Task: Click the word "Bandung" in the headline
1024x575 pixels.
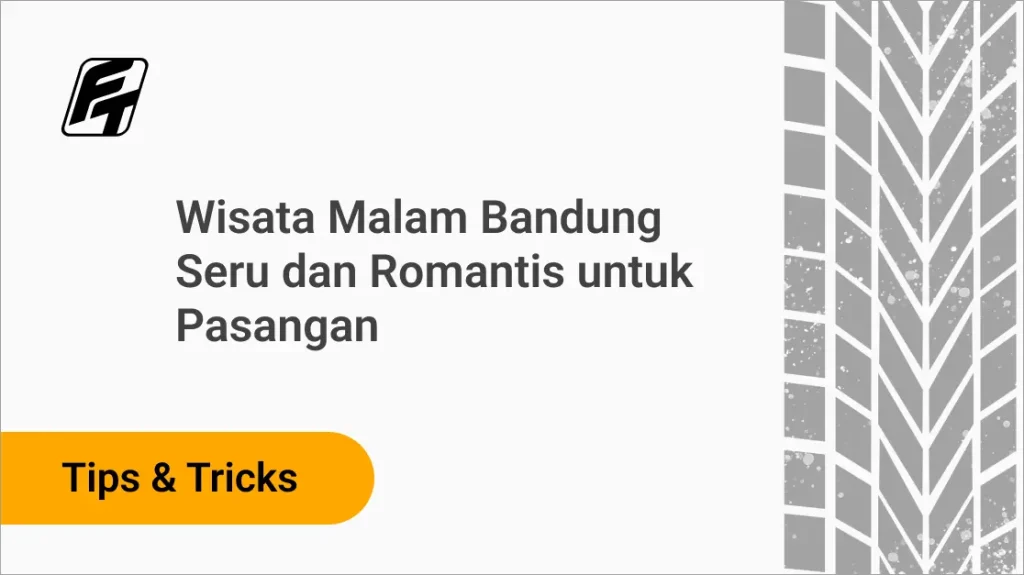Action: click(x=571, y=218)
